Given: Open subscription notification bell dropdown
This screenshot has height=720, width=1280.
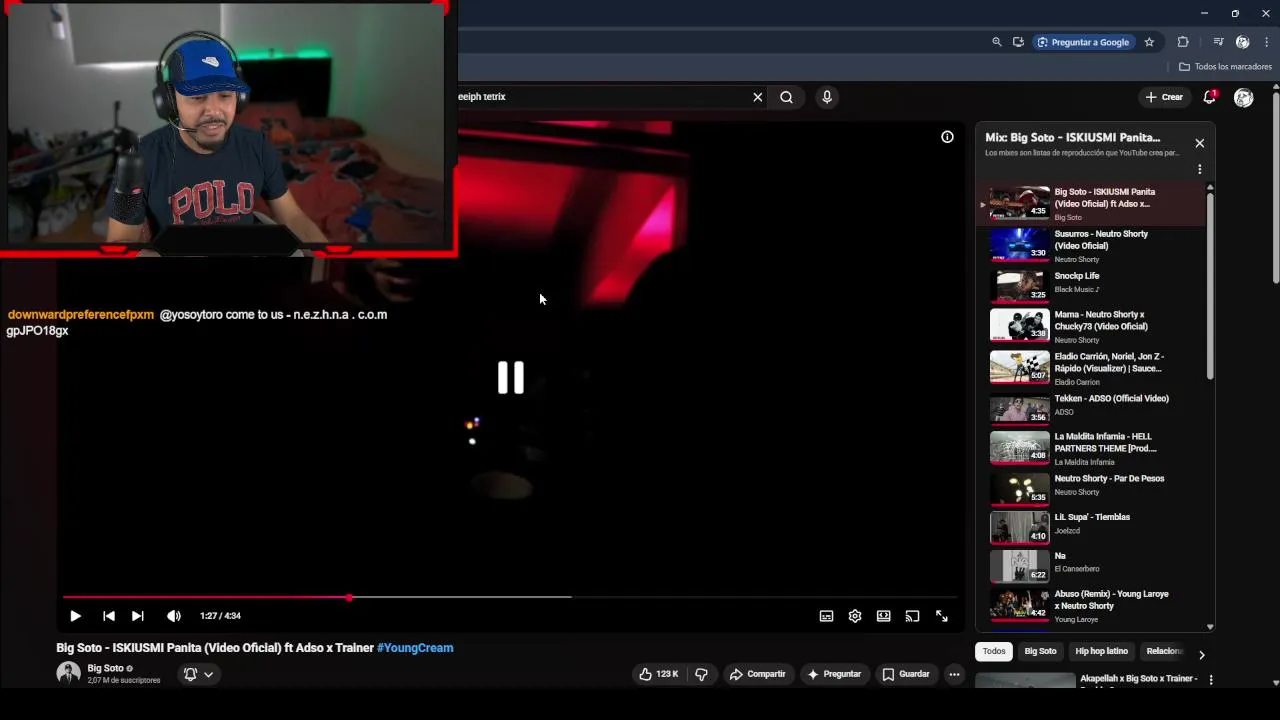Looking at the screenshot, I should coord(198,674).
